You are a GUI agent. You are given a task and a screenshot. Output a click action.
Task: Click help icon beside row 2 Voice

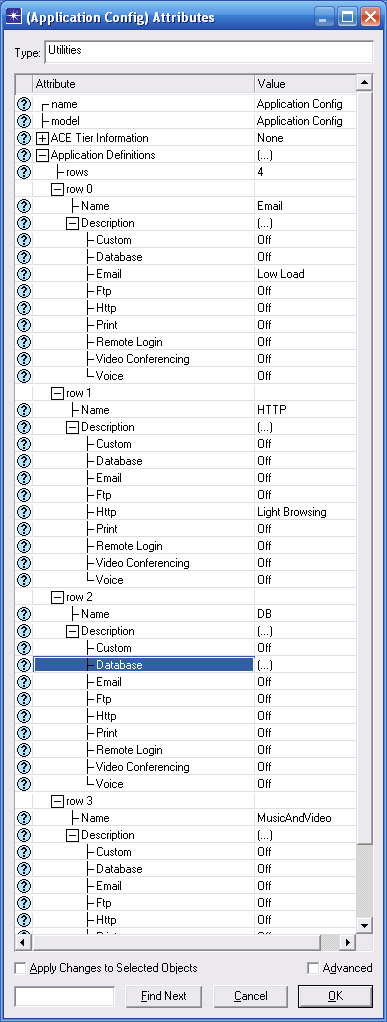[x=23, y=783]
